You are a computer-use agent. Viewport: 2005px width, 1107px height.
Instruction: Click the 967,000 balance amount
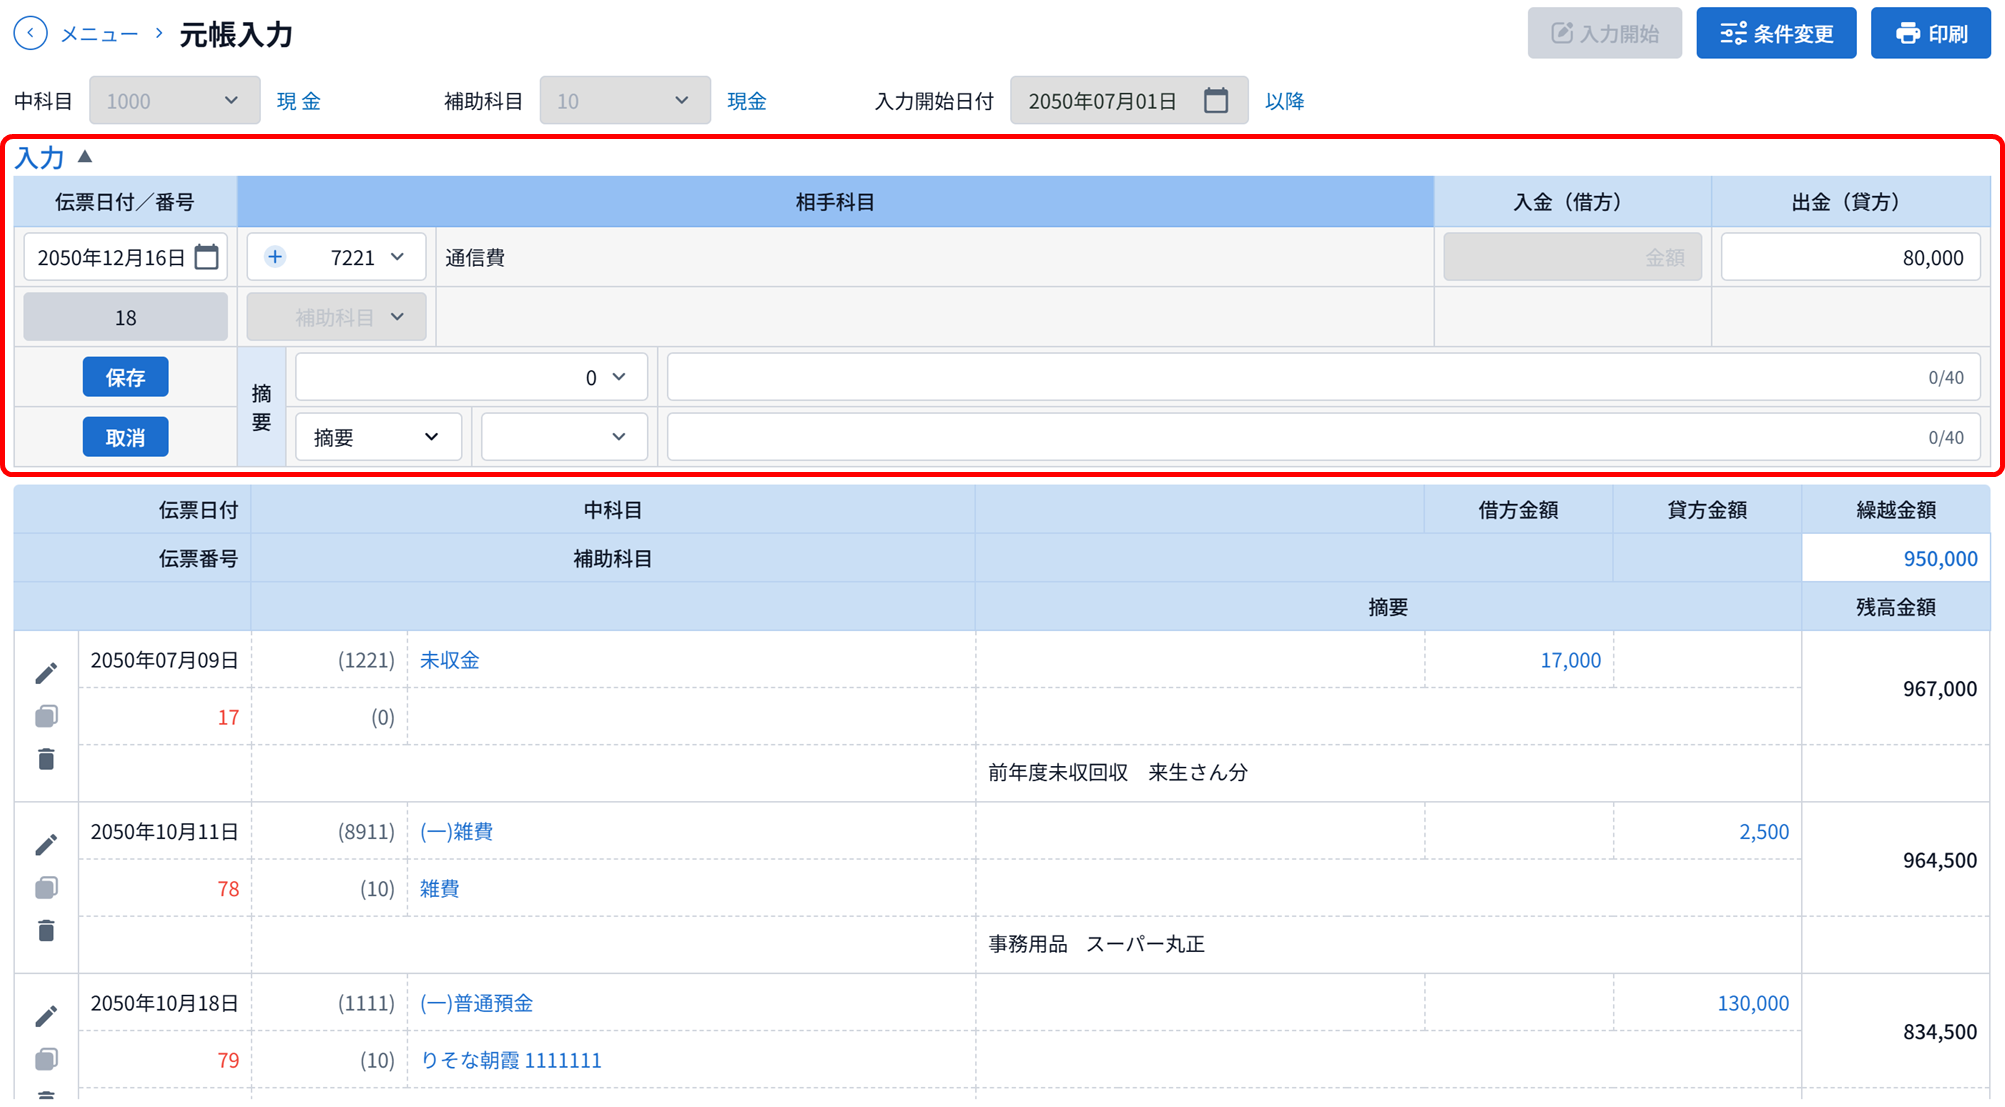[x=1939, y=688]
